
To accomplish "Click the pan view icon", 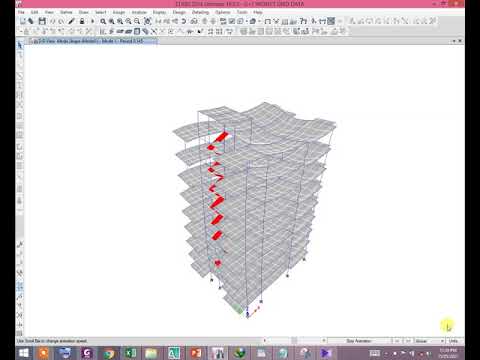I will pos(147,21).
